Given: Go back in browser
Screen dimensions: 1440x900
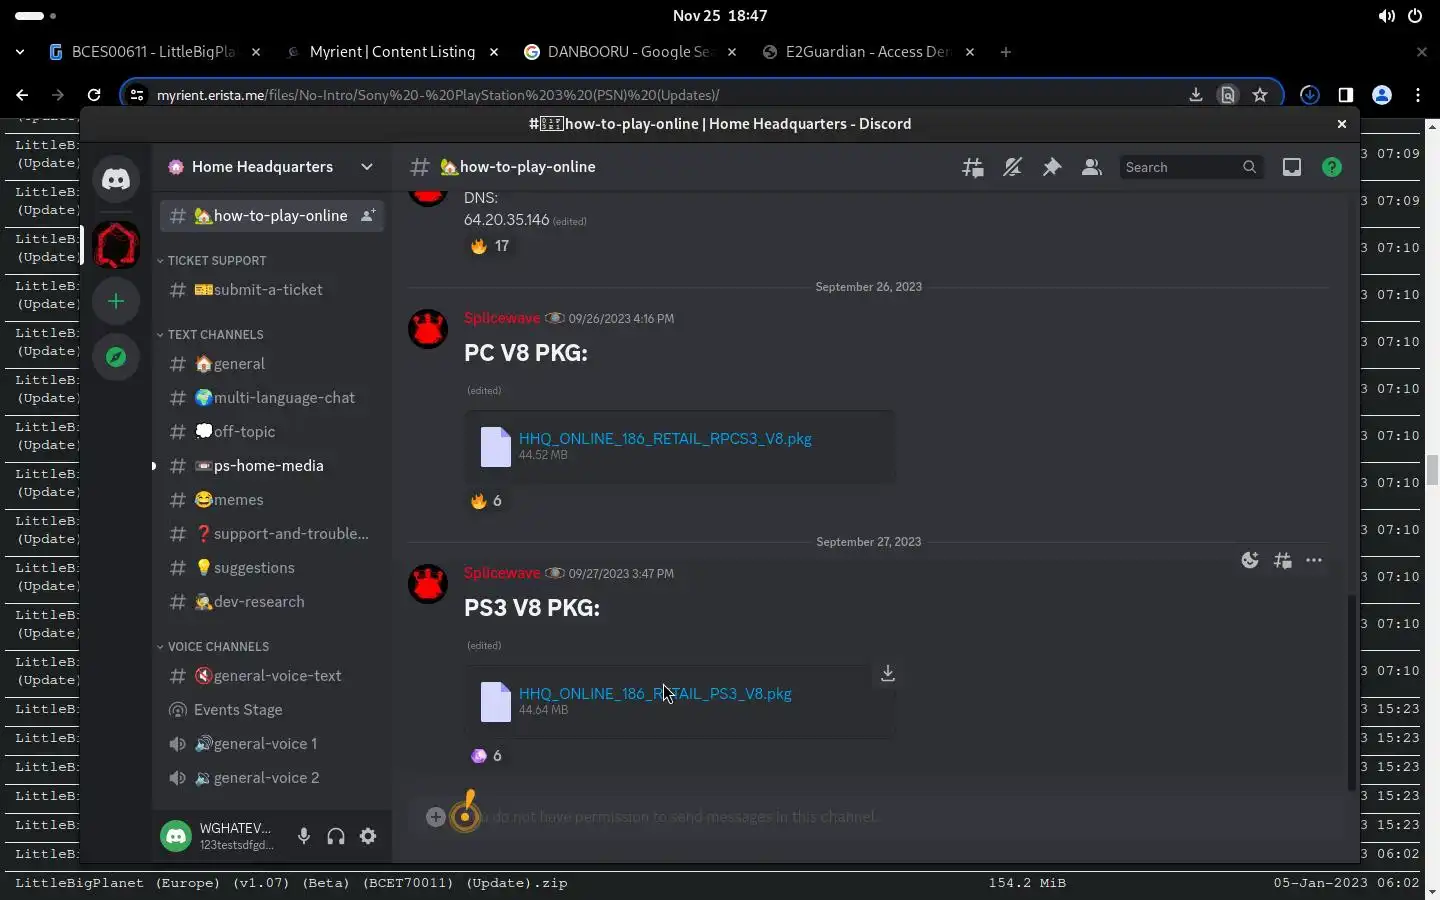Looking at the screenshot, I should coord(22,95).
